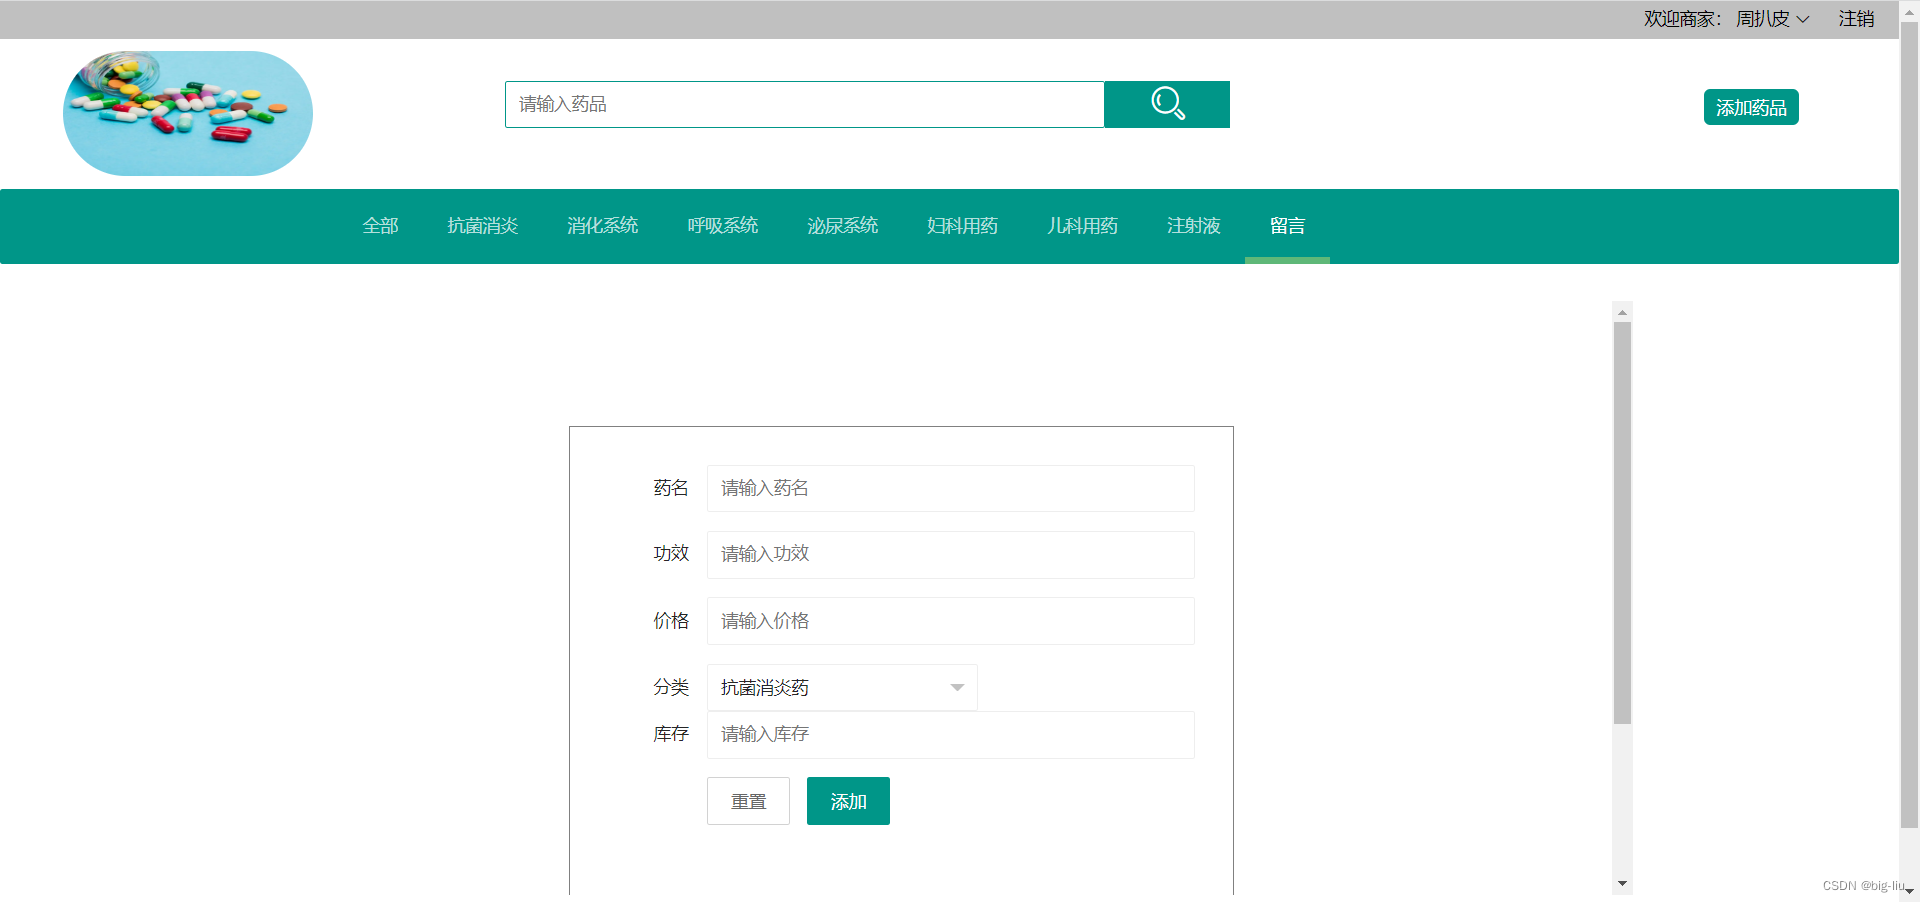Click the inner panel scrollbar down arrow
1920x902 pixels.
(x=1622, y=884)
